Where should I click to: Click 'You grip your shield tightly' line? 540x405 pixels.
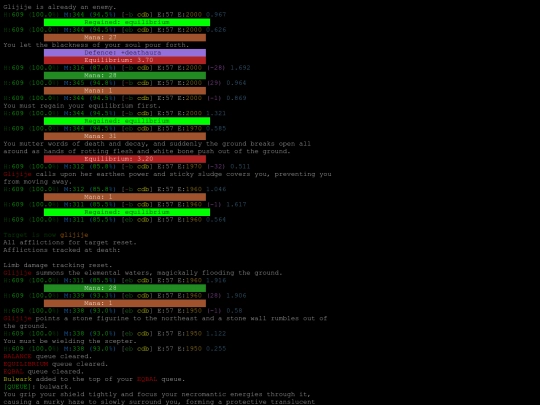157,394
